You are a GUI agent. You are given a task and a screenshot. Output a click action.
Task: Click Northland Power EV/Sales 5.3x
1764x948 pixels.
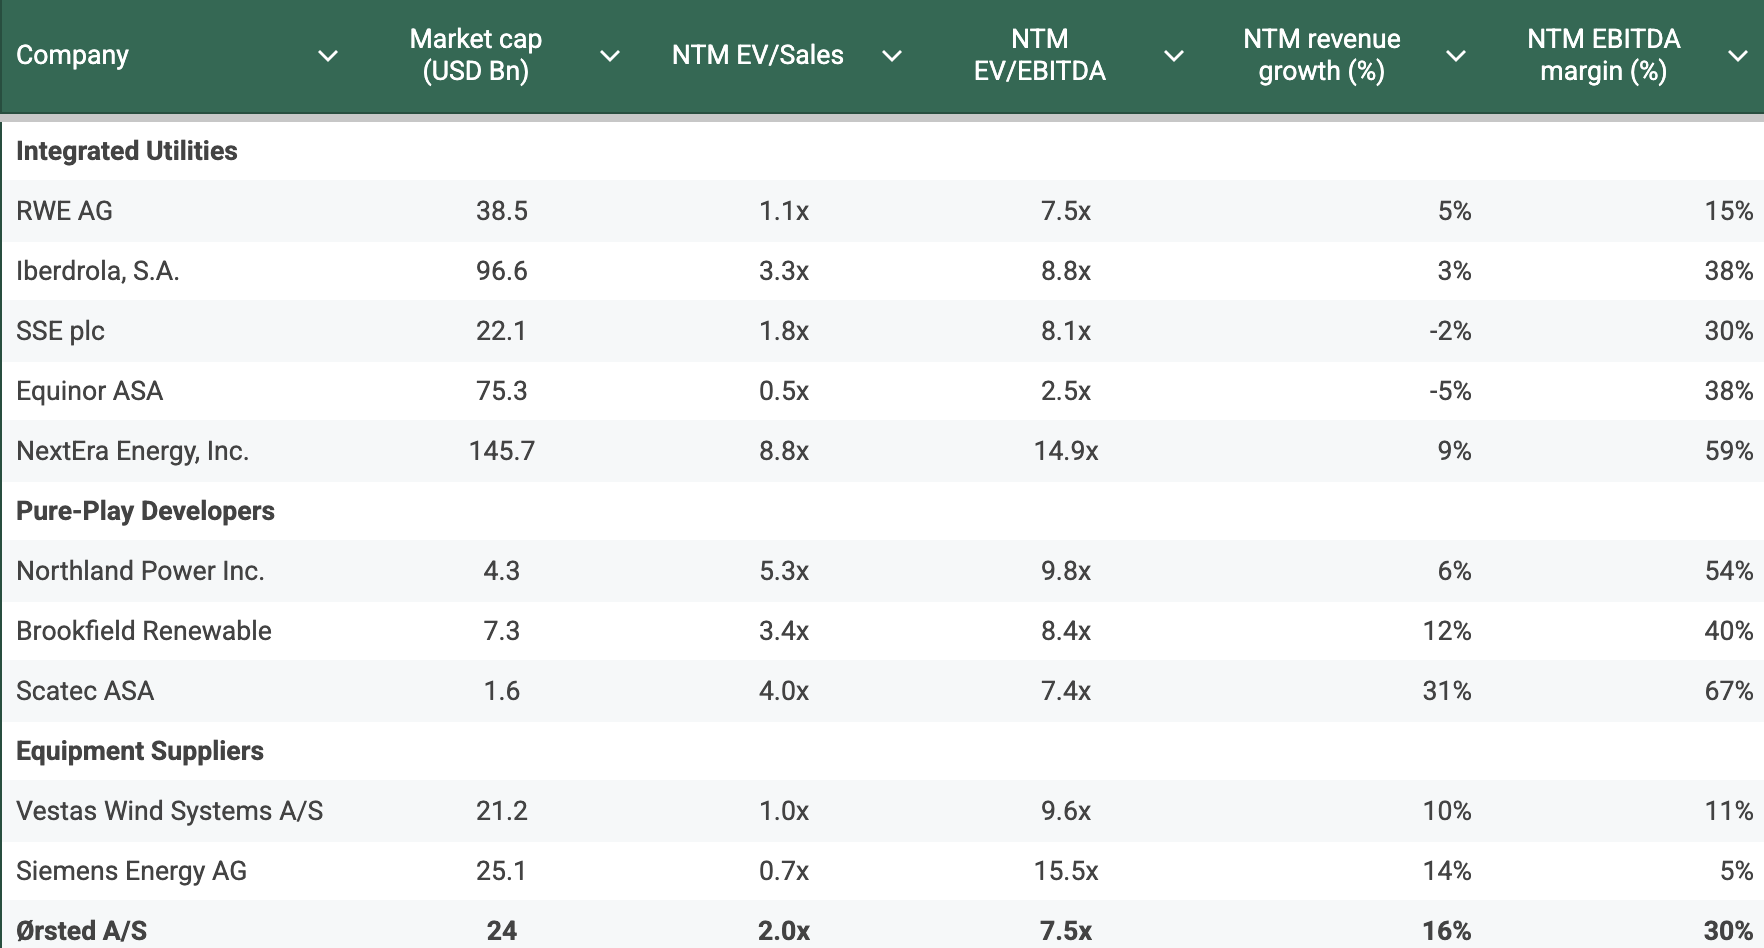coord(784,571)
